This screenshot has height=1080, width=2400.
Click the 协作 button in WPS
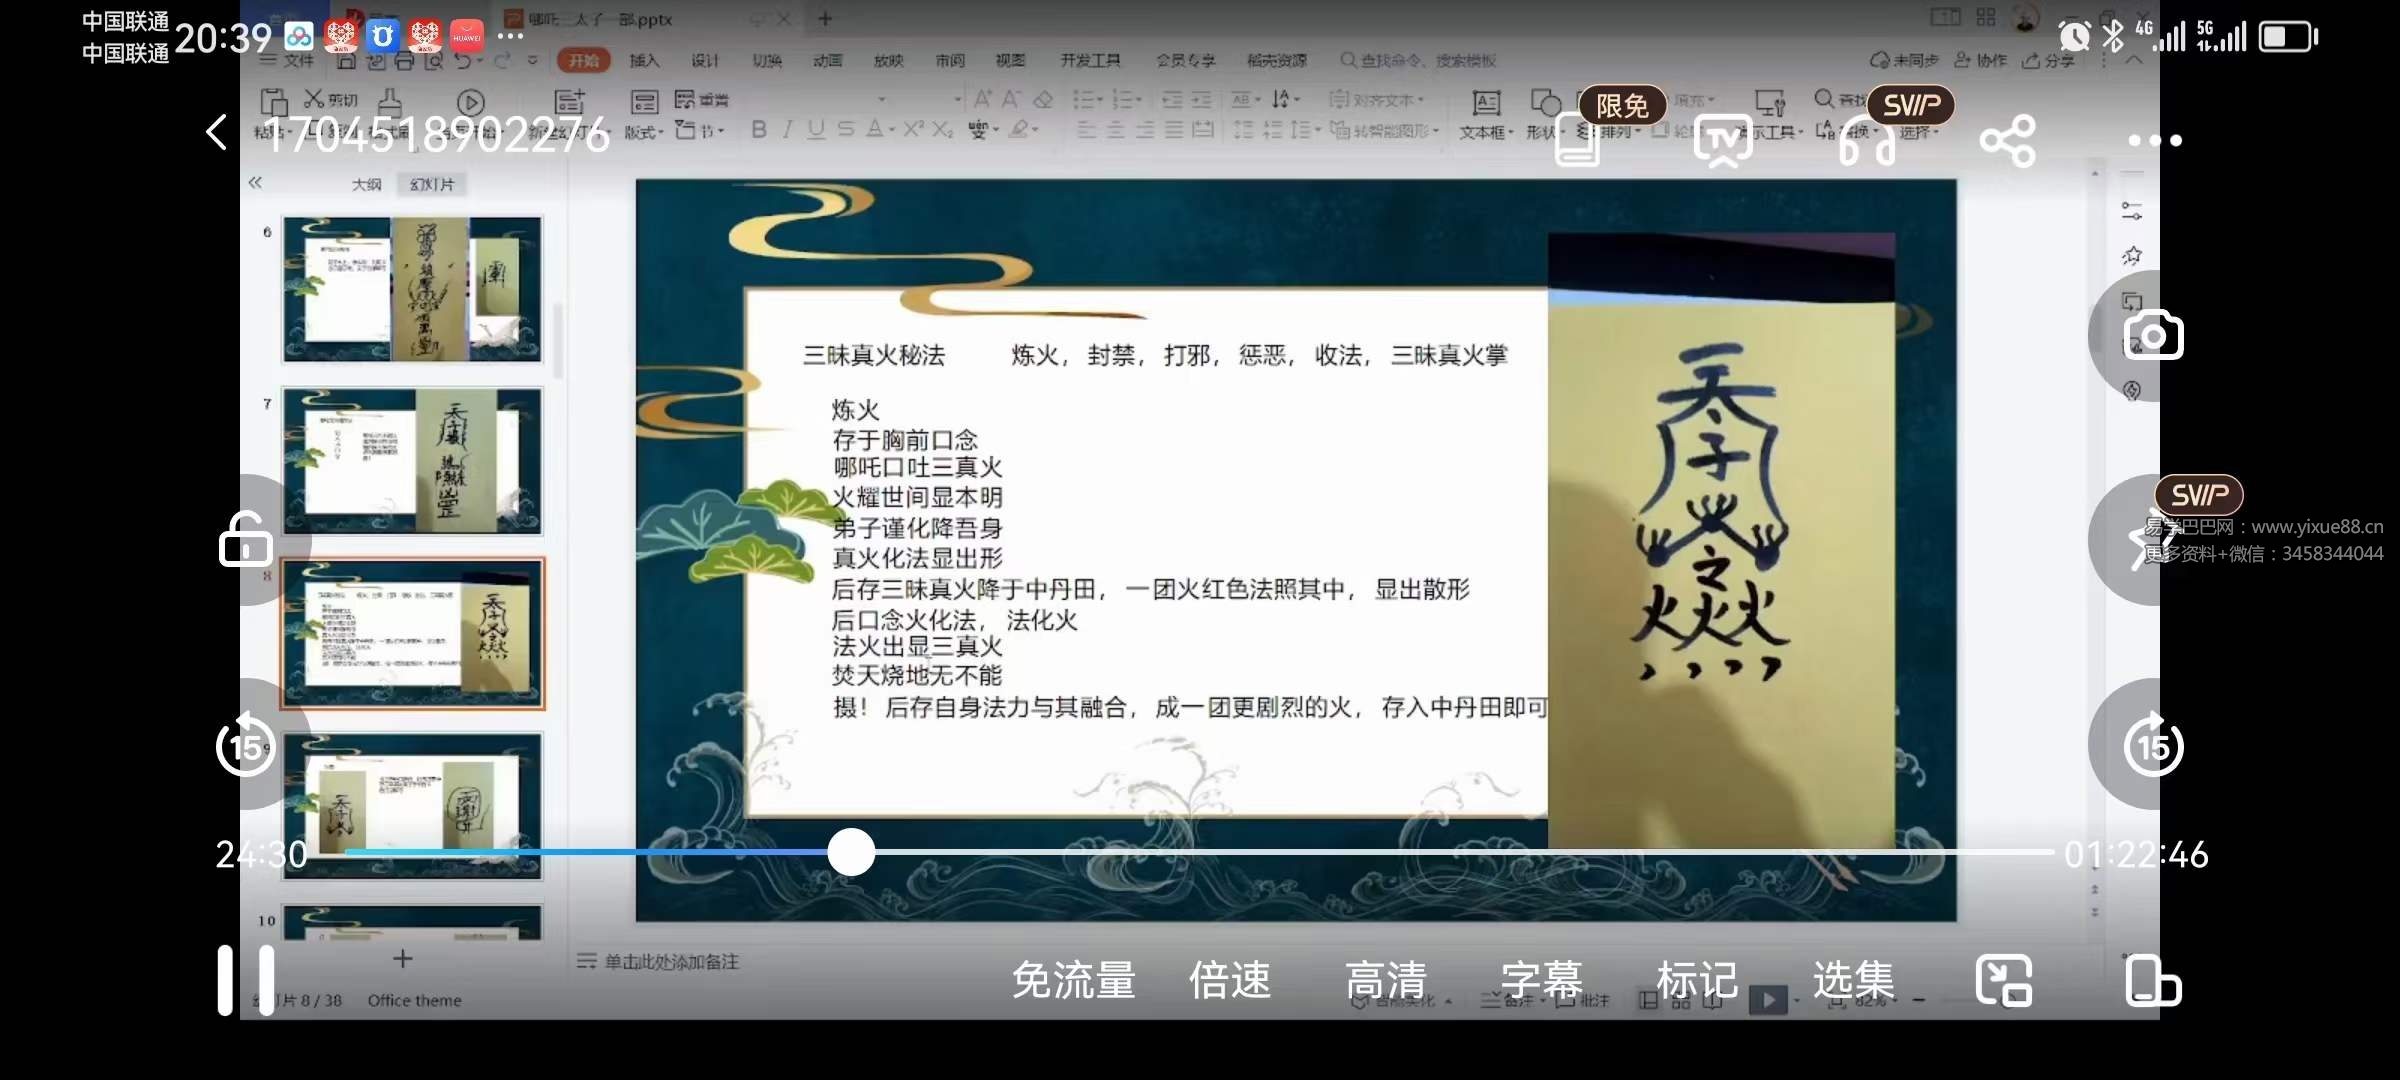1980,61
